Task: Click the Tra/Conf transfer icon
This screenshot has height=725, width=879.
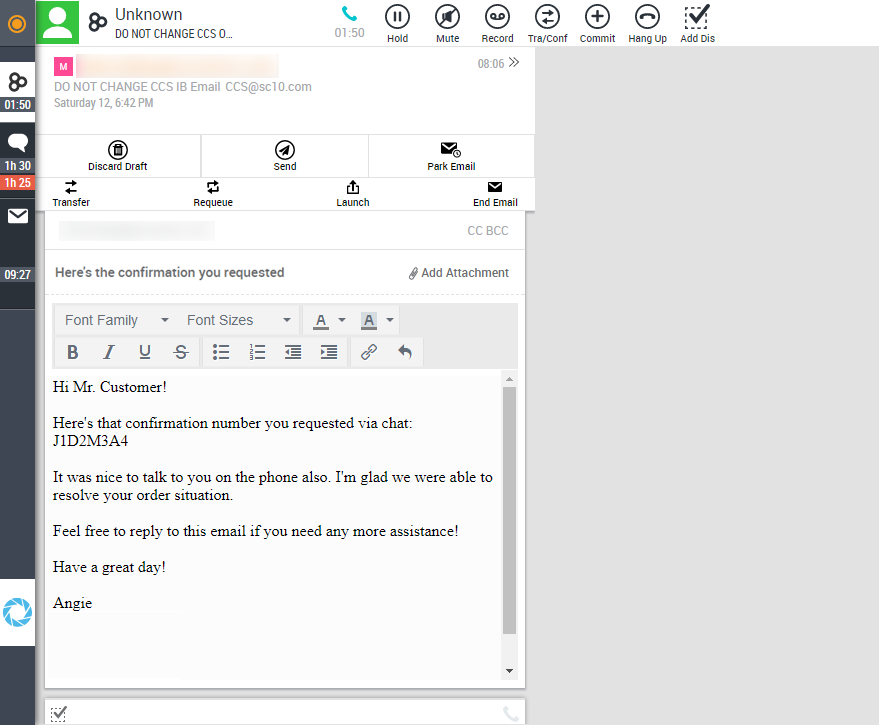Action: [547, 17]
